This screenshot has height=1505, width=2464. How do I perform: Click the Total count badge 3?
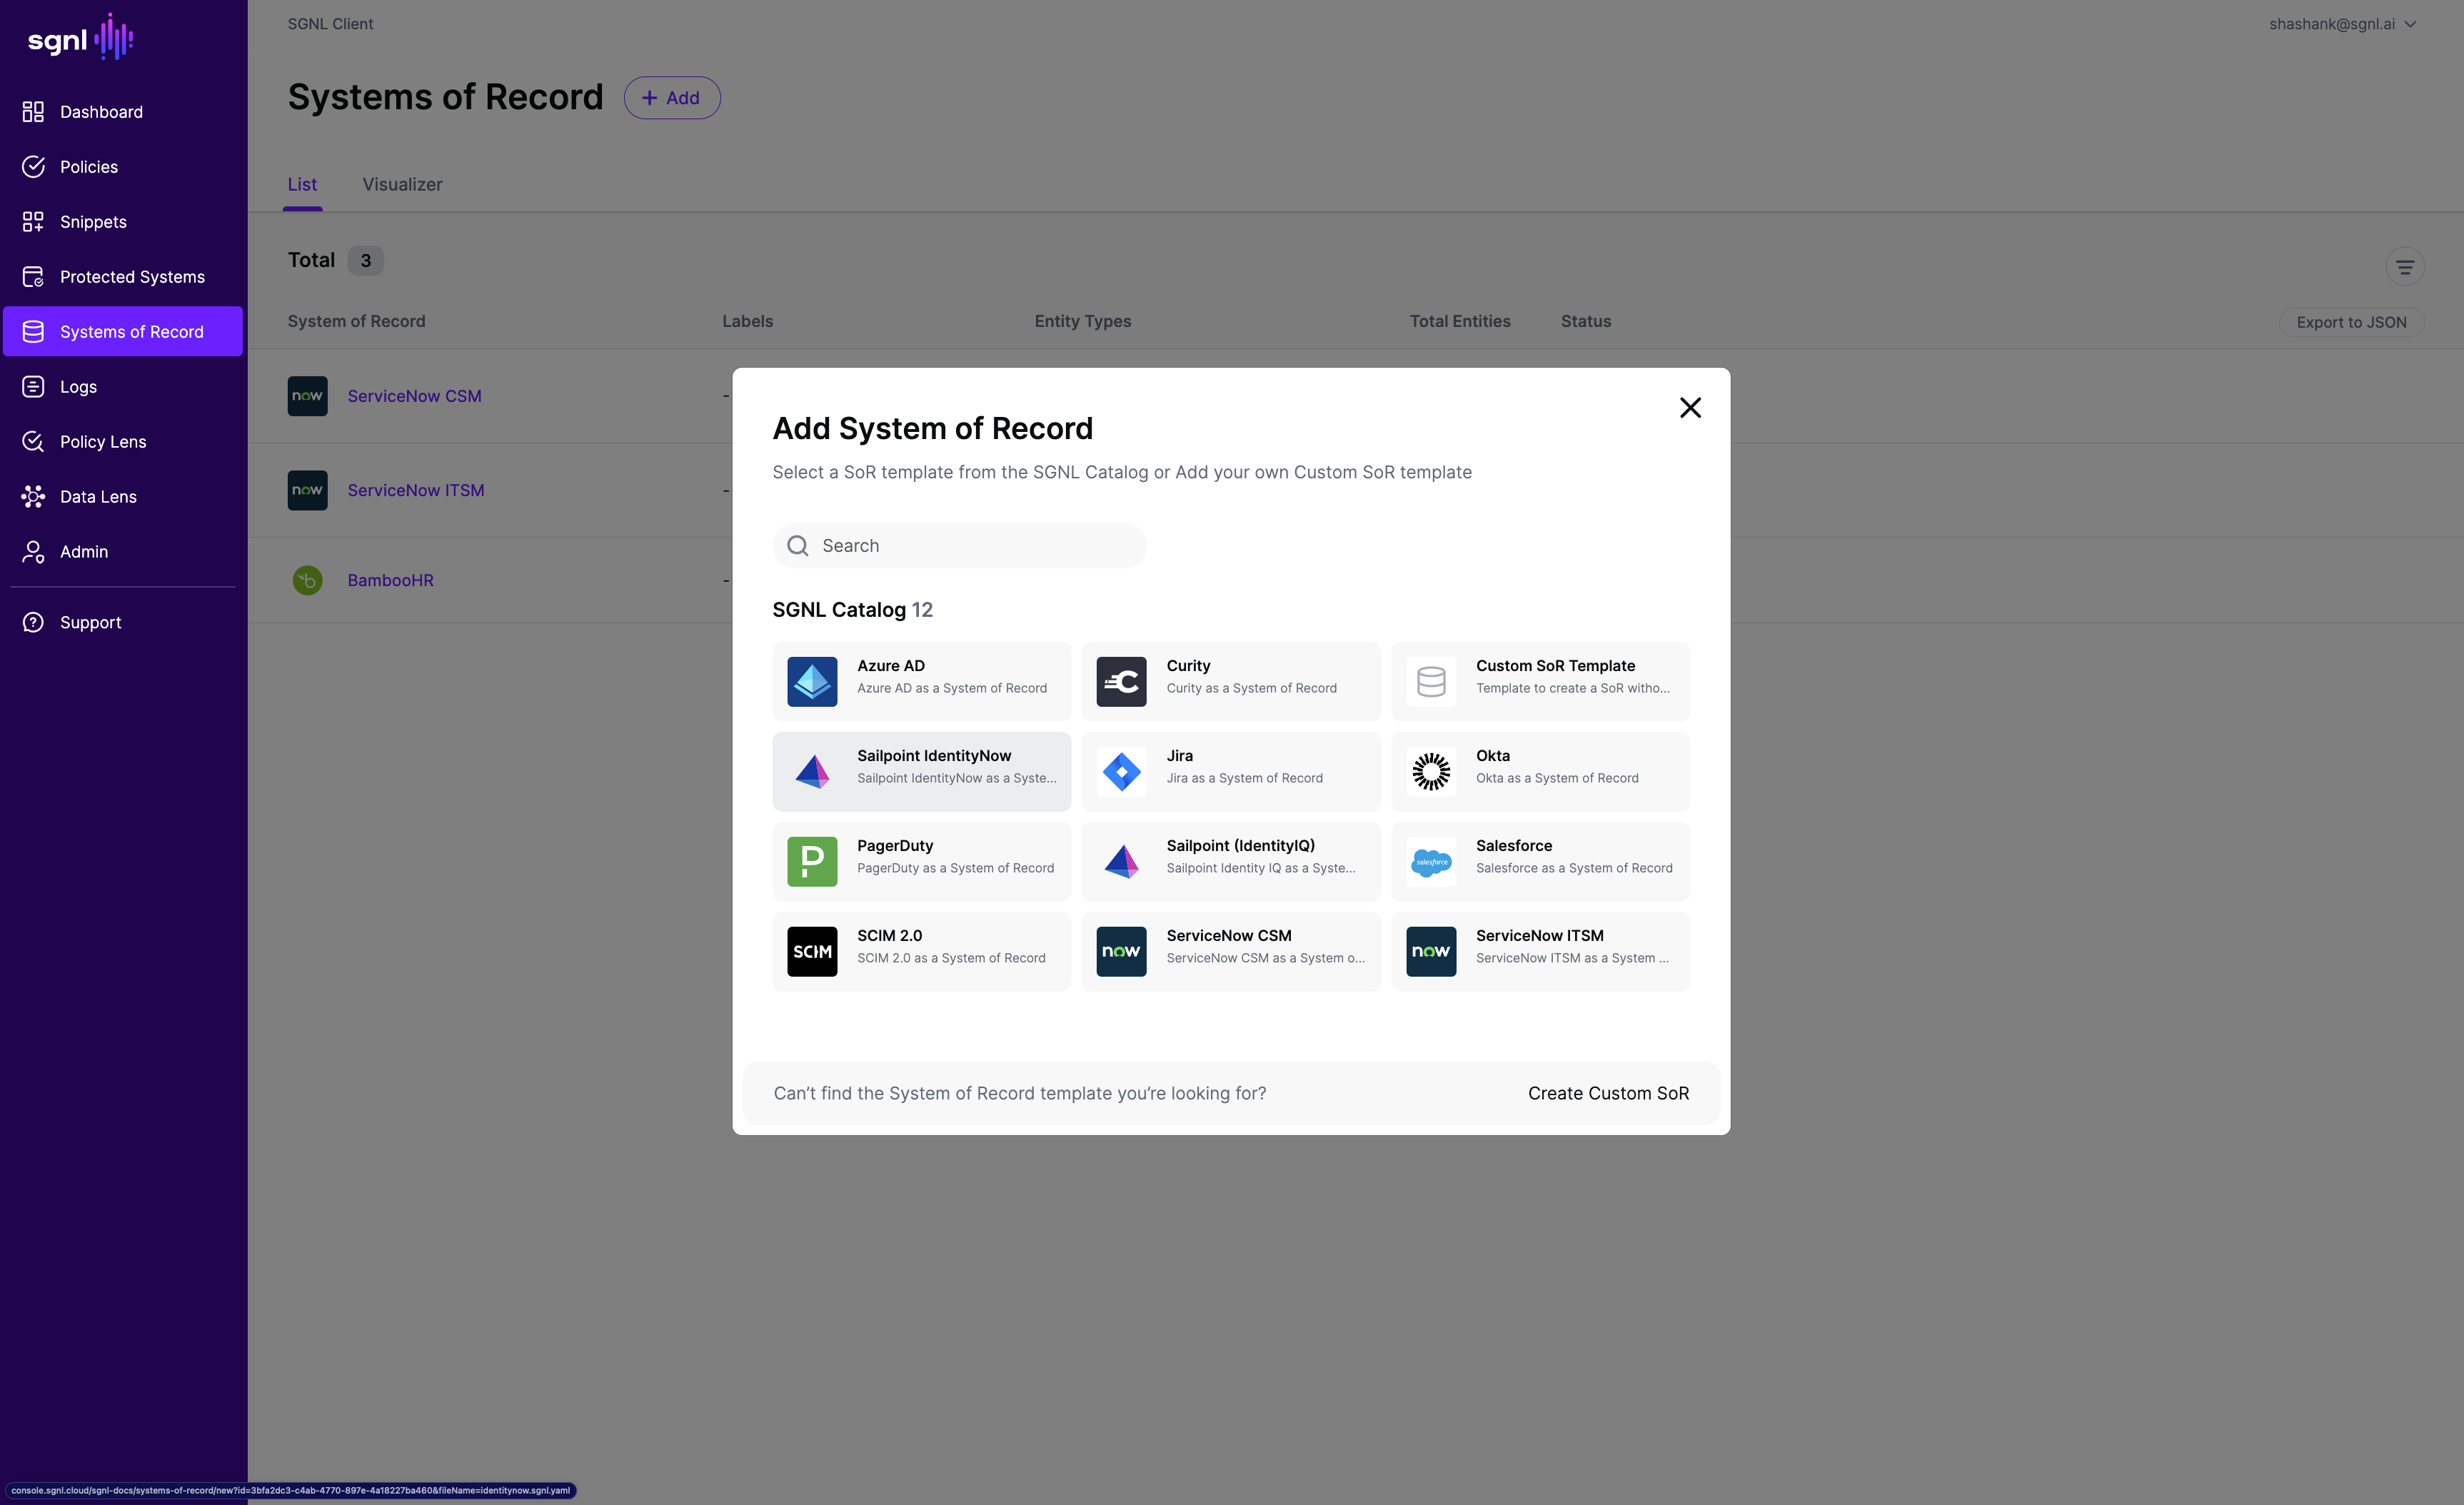366,261
